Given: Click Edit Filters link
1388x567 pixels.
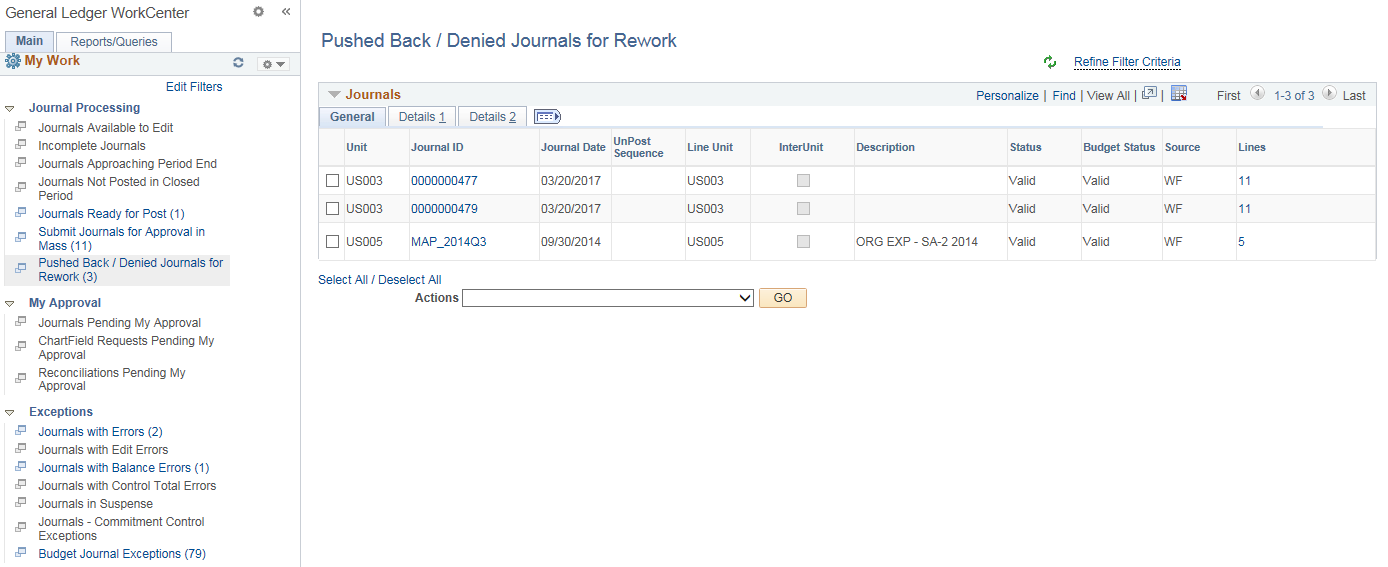Looking at the screenshot, I should tap(194, 87).
